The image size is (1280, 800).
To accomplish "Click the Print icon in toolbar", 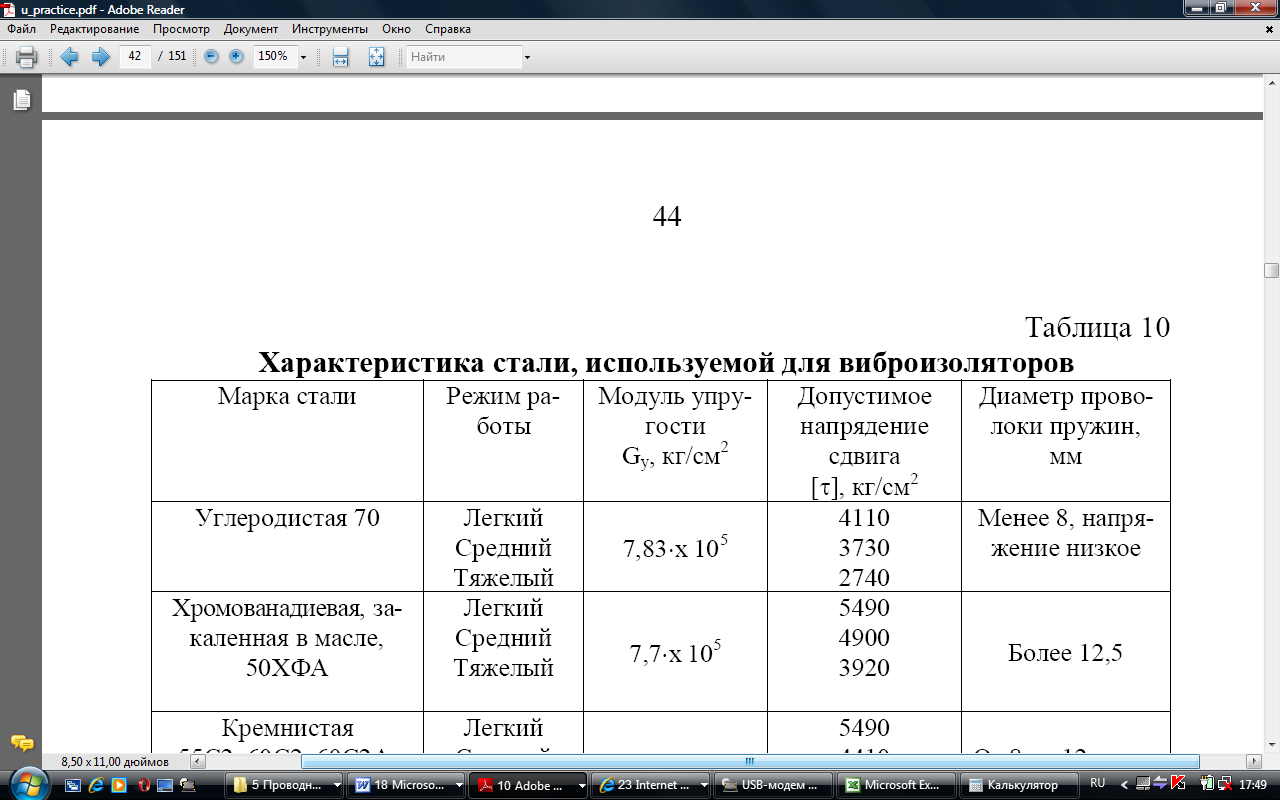I will 27,57.
